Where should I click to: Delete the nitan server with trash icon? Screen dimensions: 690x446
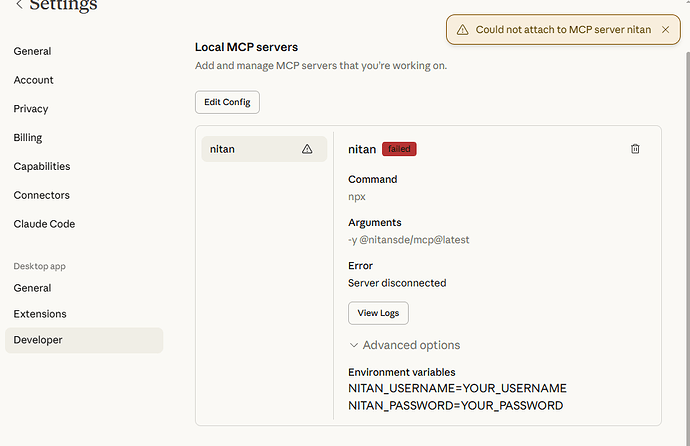pos(635,149)
